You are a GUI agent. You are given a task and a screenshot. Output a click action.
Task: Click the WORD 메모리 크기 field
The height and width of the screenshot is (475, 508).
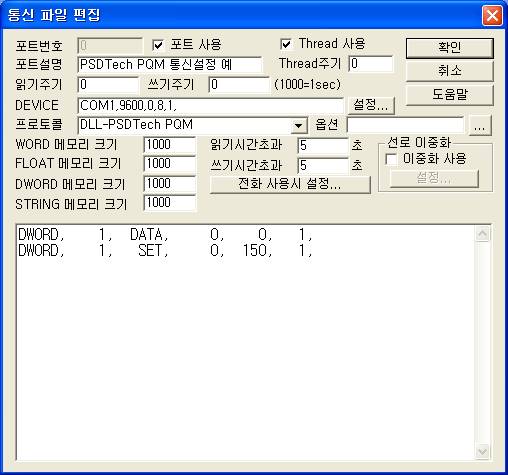tap(170, 145)
